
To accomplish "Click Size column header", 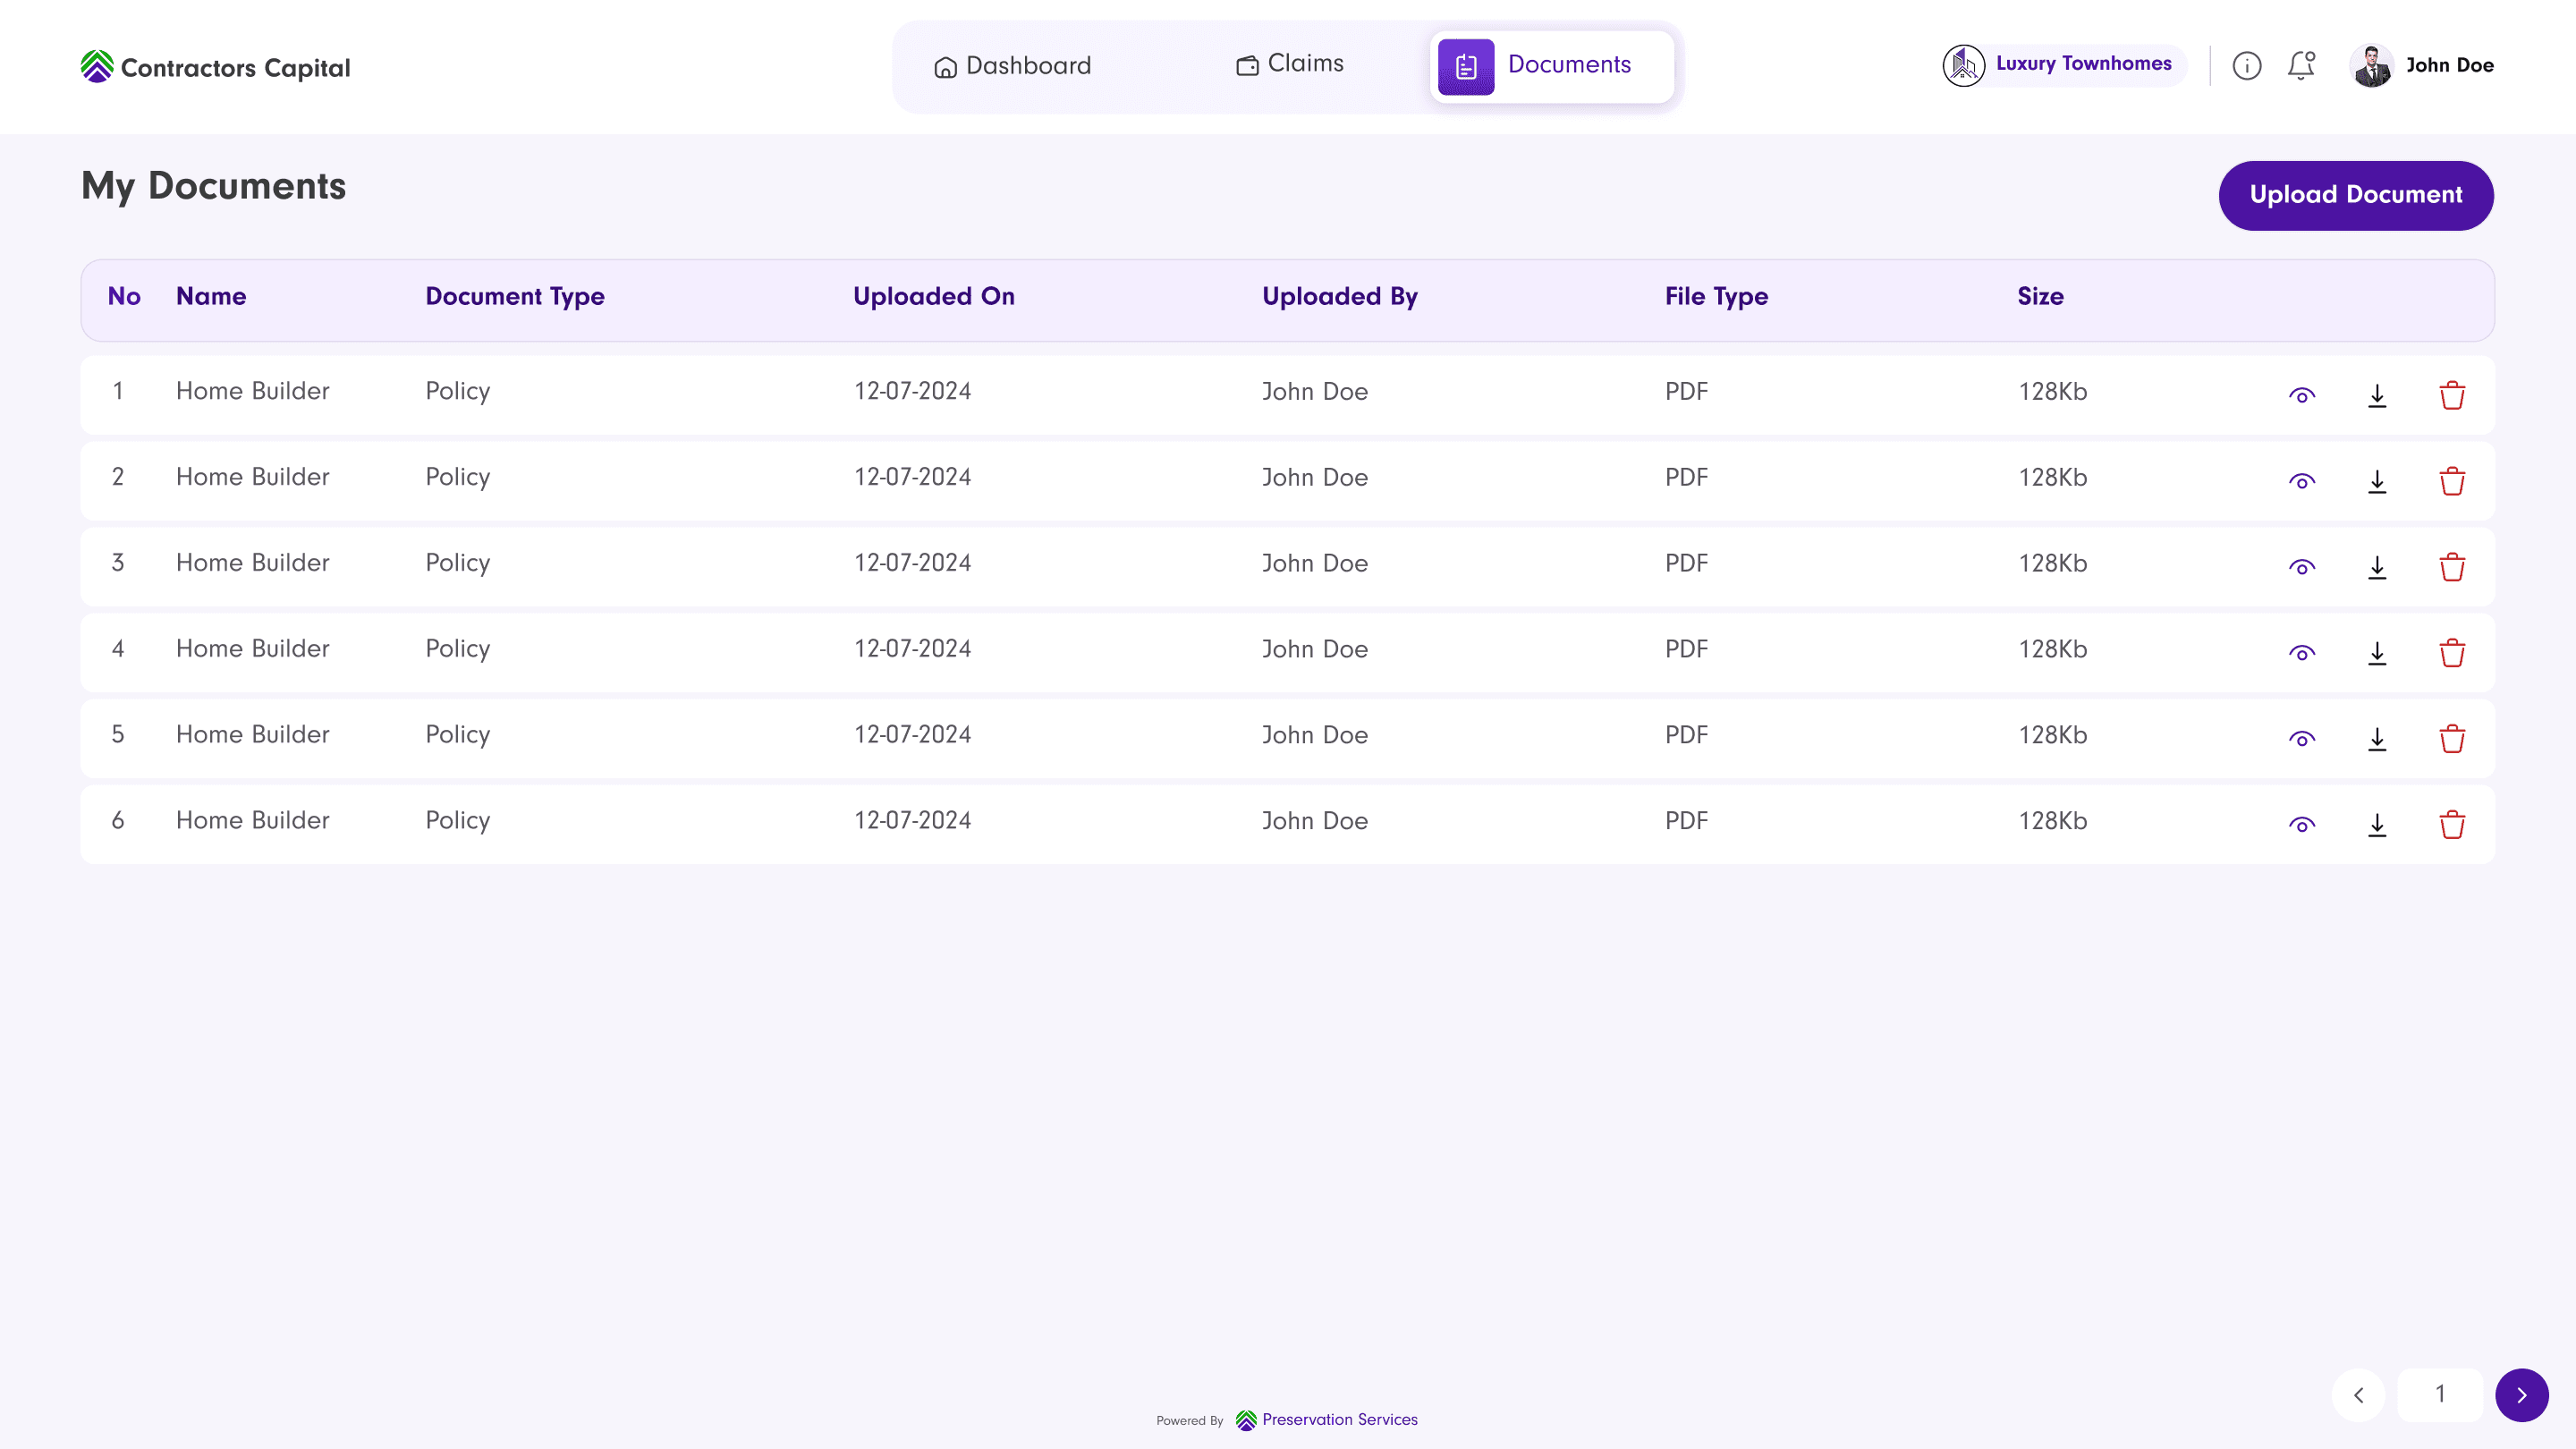I will (x=2040, y=296).
